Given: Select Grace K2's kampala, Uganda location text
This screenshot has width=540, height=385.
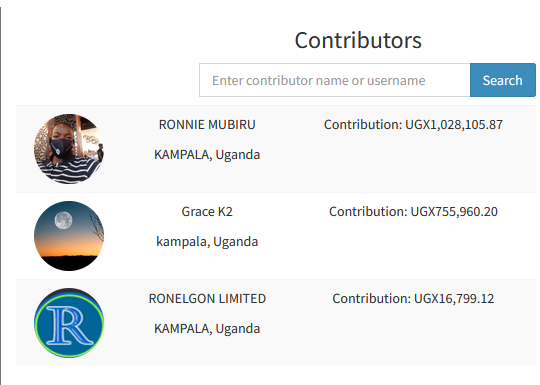Looking at the screenshot, I should pos(207,242).
